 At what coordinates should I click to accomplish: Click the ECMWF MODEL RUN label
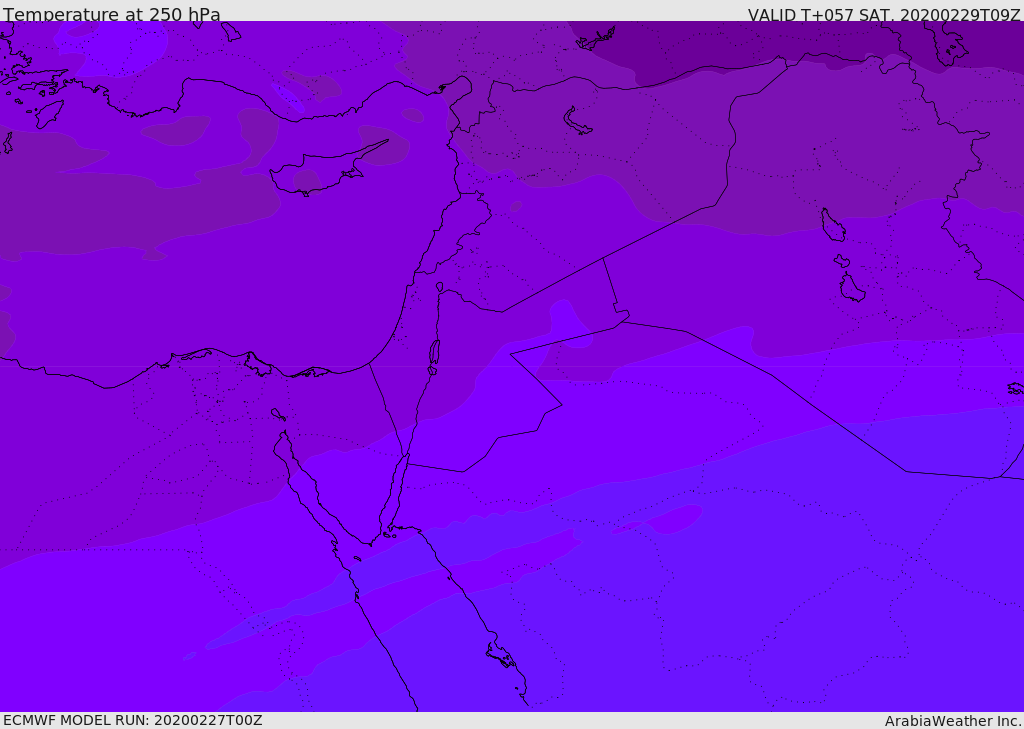132,720
